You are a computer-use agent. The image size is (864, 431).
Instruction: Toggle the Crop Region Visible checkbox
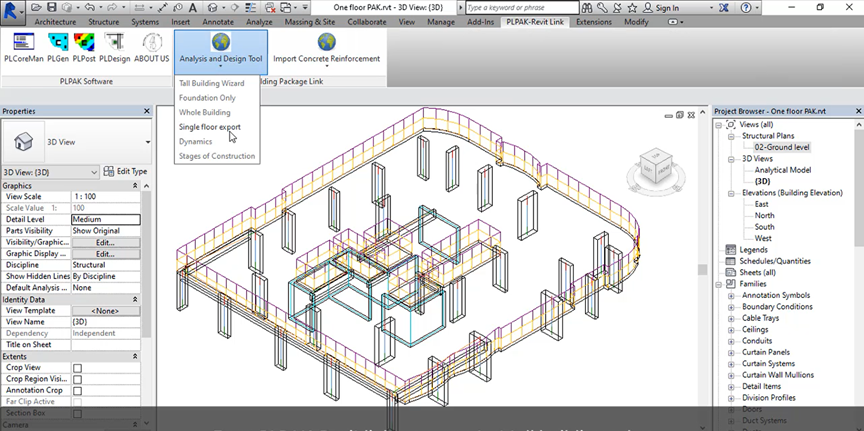[x=78, y=380]
